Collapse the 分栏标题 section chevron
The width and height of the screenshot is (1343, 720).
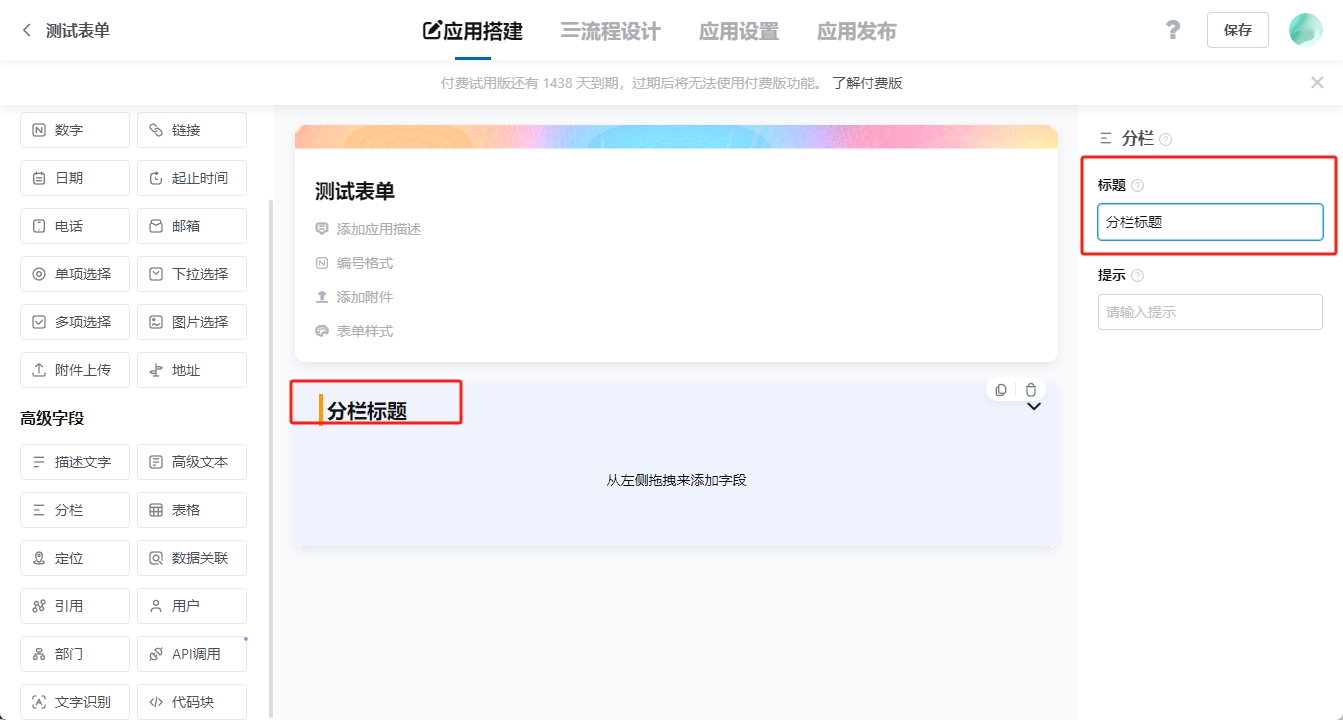point(1034,407)
